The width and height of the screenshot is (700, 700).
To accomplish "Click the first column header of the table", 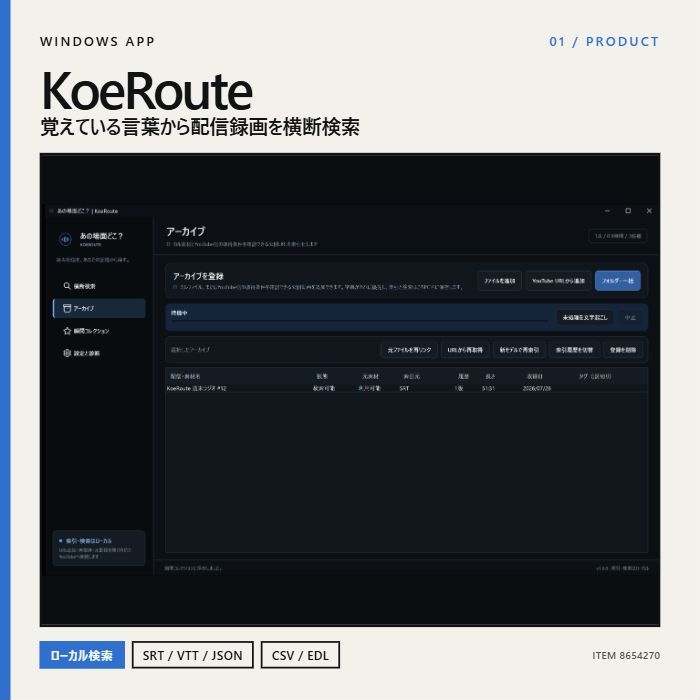I will point(185,376).
